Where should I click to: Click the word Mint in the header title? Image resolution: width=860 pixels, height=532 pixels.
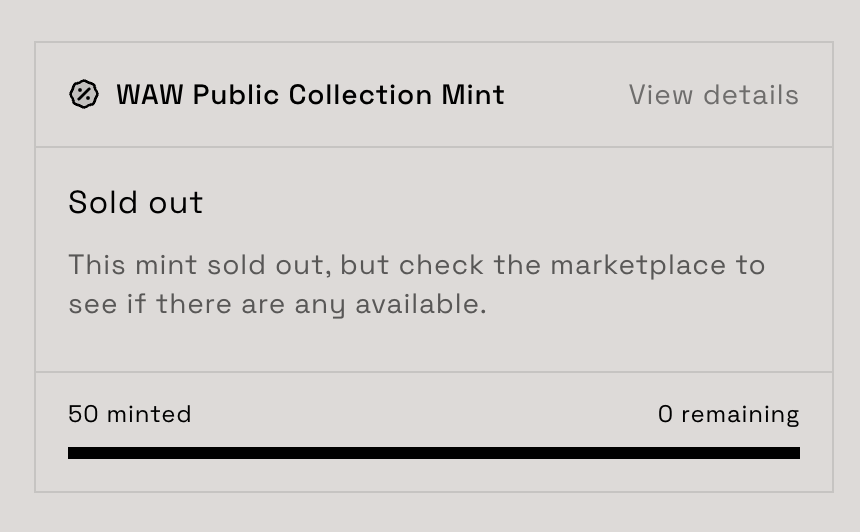pos(473,95)
